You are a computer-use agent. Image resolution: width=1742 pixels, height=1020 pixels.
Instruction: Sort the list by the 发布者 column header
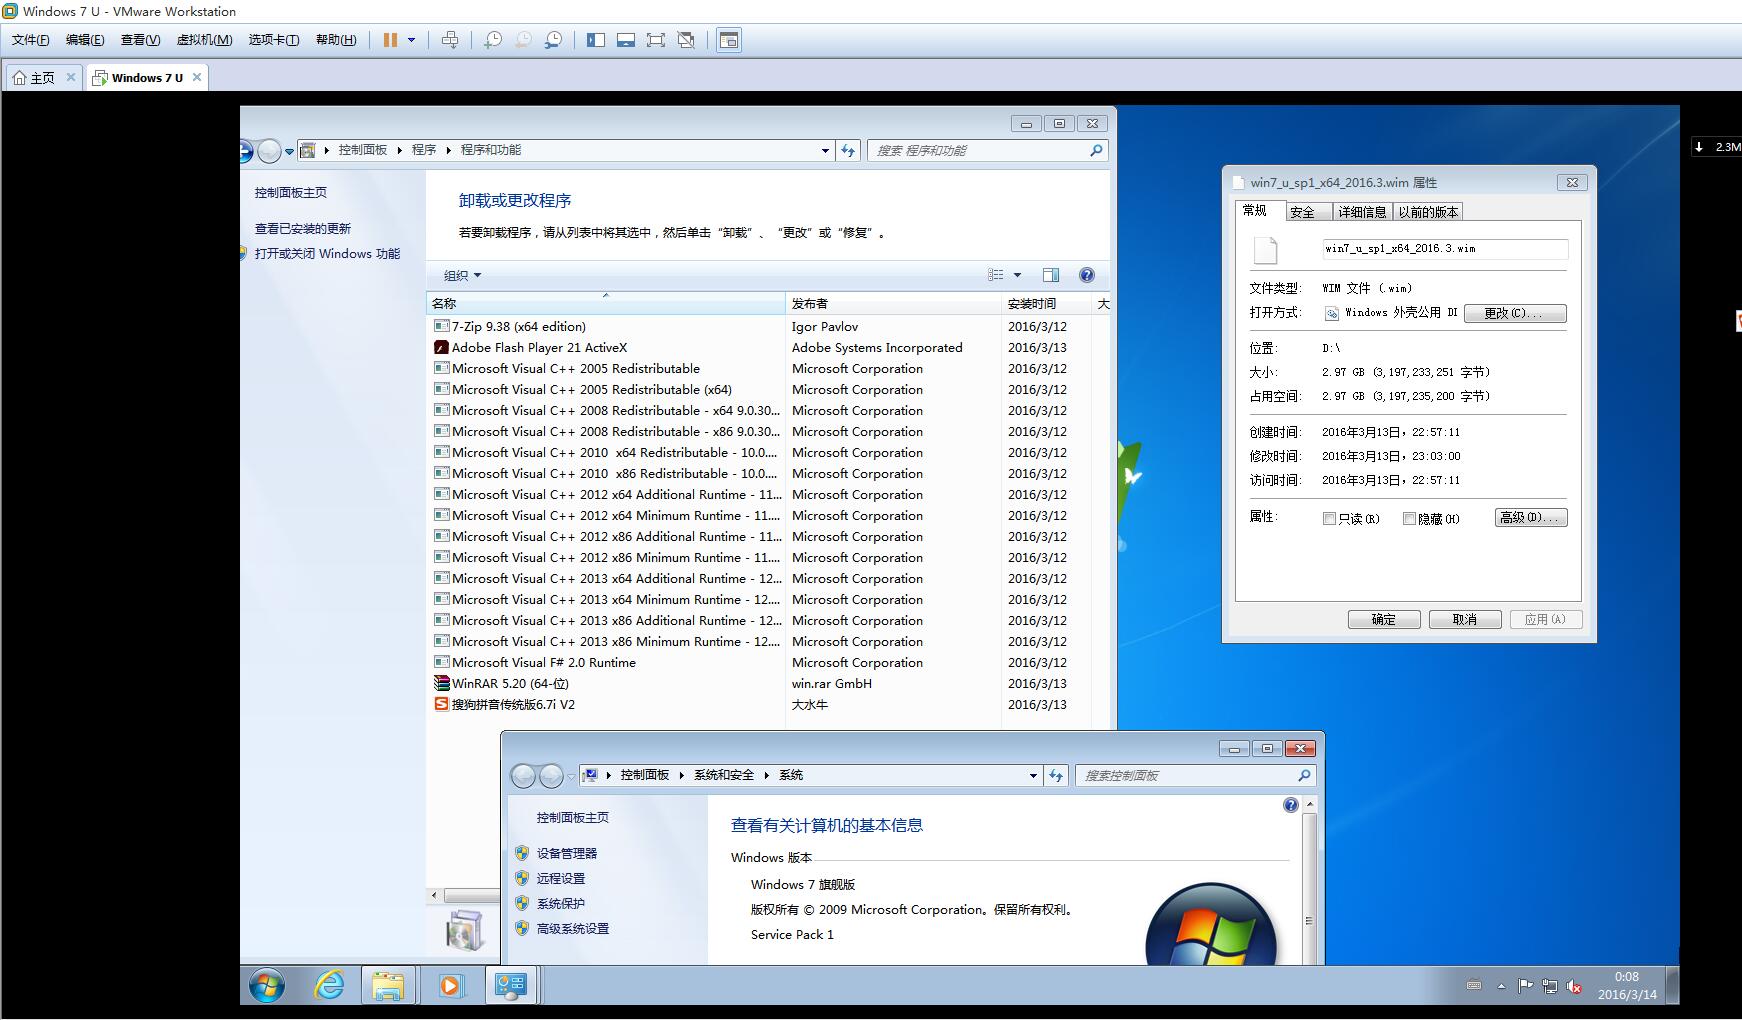click(894, 303)
